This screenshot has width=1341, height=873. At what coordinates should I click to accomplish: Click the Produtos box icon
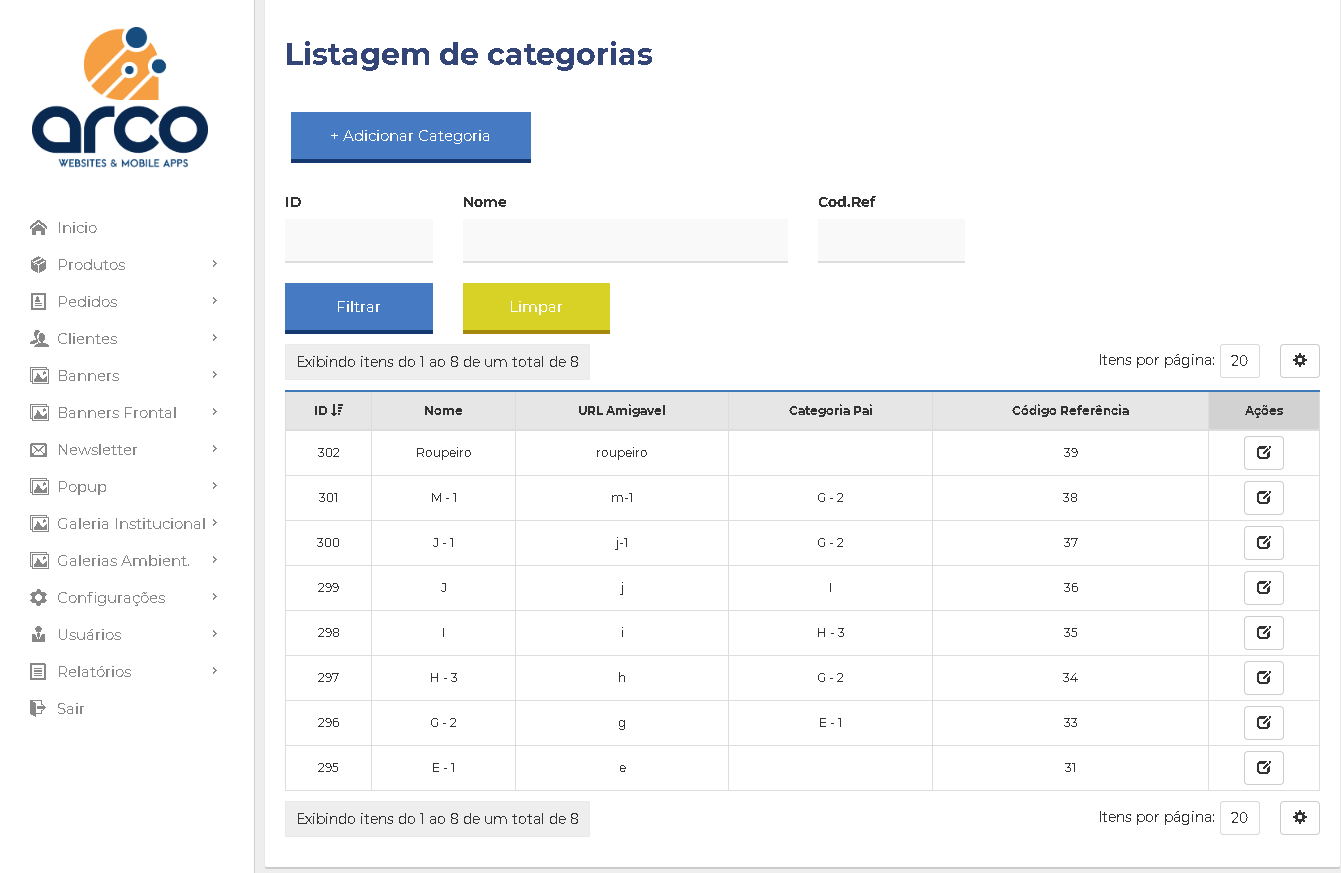coord(39,265)
